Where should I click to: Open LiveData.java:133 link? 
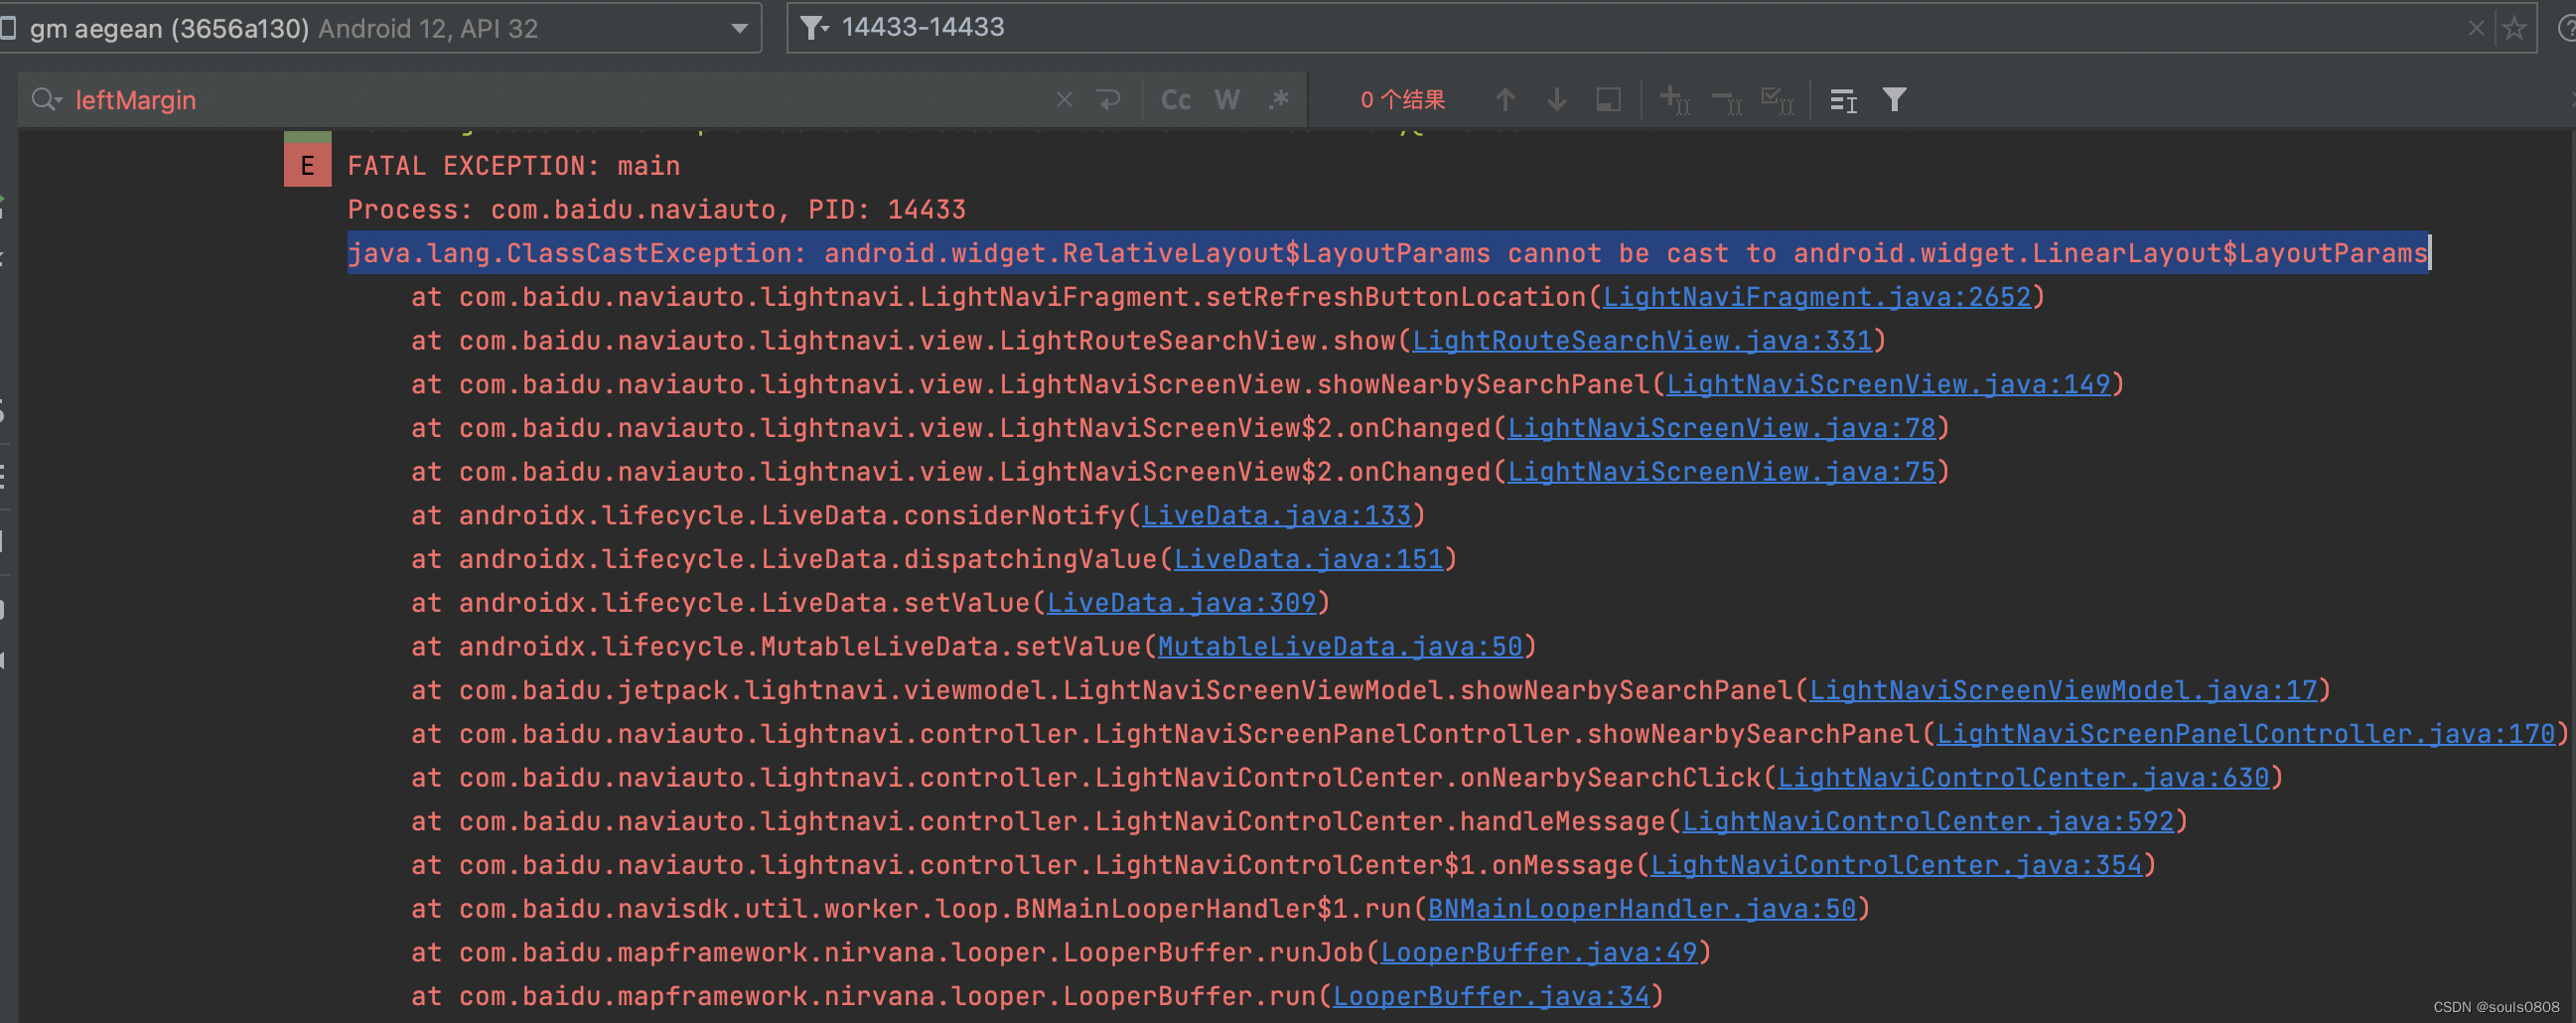click(x=1276, y=516)
